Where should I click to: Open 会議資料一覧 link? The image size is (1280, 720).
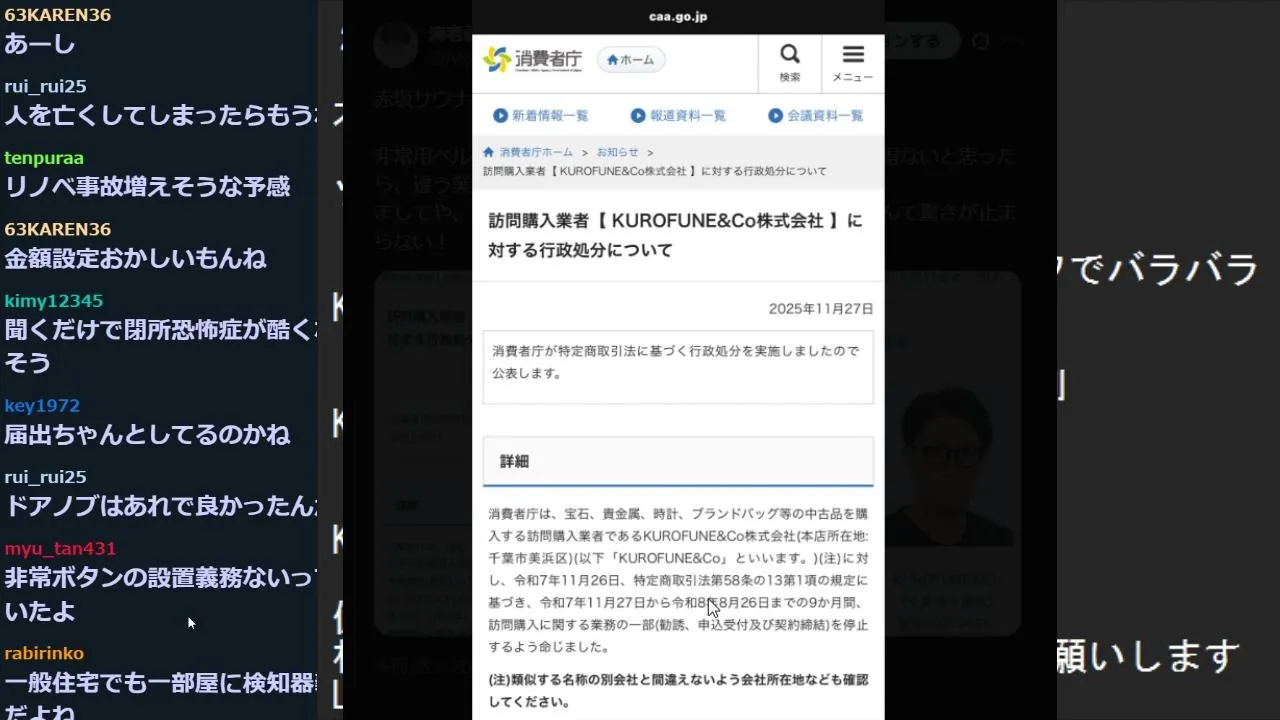[x=825, y=116]
